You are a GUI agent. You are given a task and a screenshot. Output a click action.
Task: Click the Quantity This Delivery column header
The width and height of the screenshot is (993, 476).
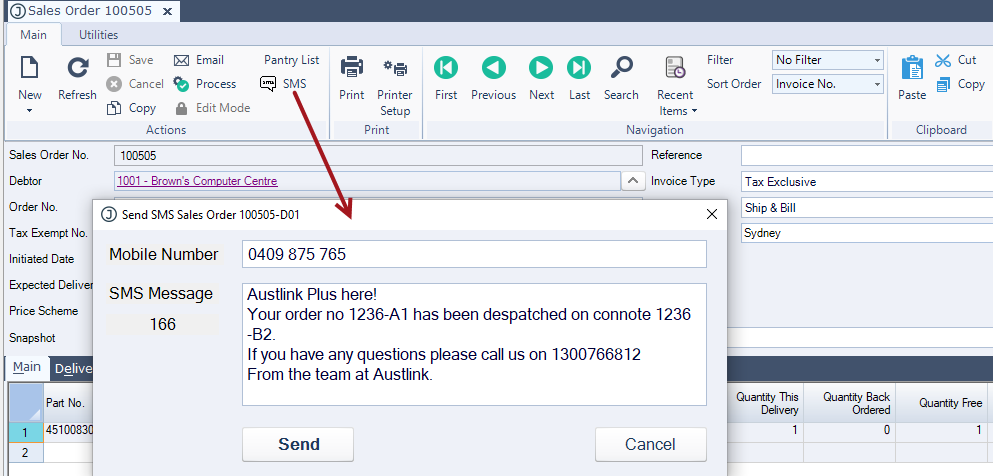(x=766, y=403)
